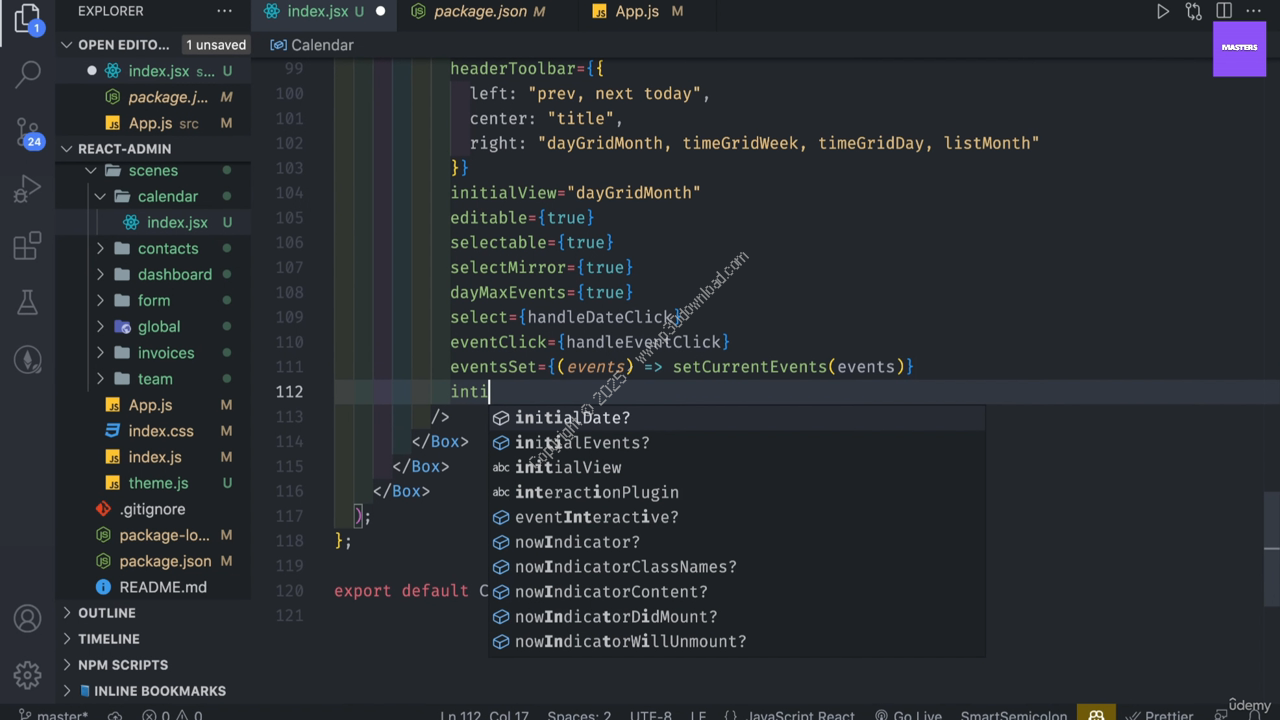Collapse the scenes folder
The height and width of the screenshot is (720, 1280).
pos(152,171)
